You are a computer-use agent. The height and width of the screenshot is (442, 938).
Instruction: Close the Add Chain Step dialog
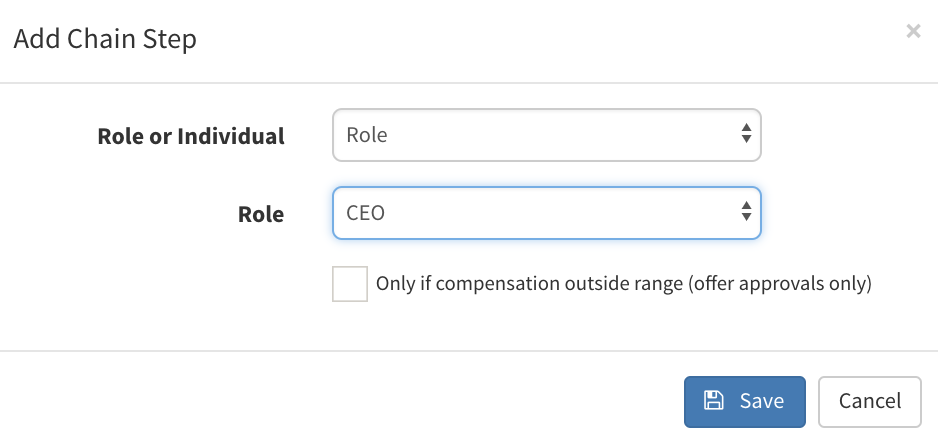[x=912, y=32]
